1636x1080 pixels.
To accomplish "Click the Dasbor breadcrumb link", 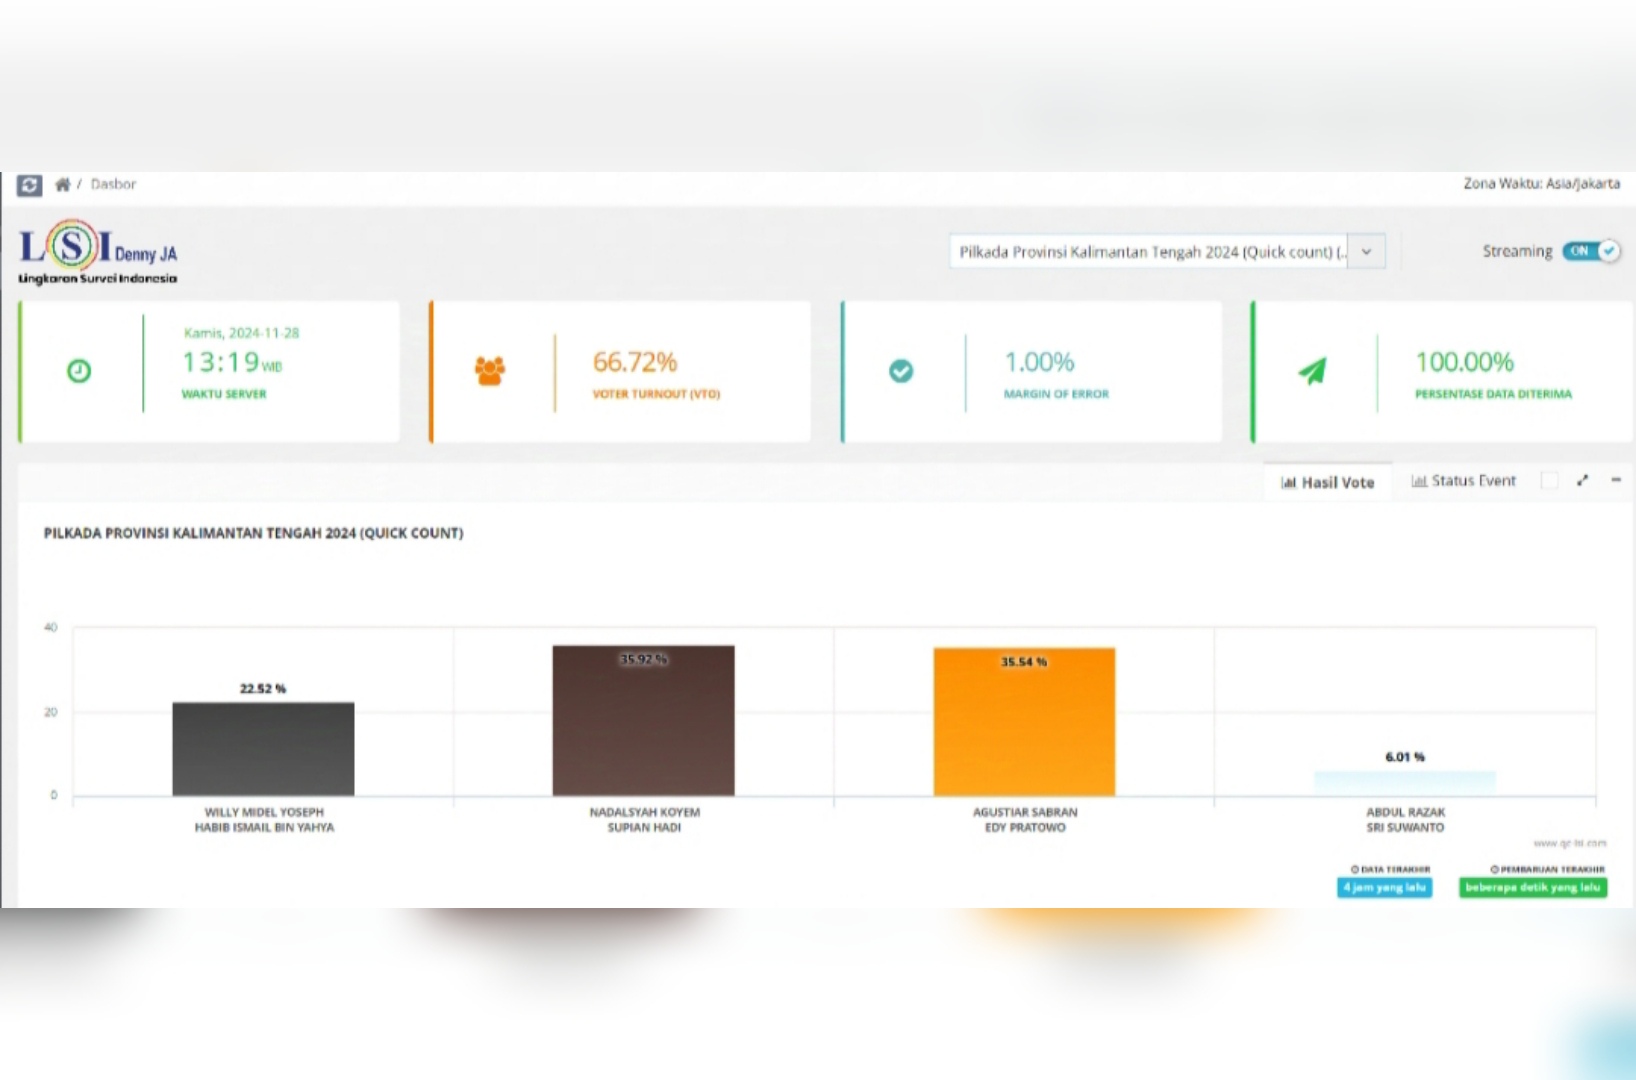I will click(x=113, y=184).
